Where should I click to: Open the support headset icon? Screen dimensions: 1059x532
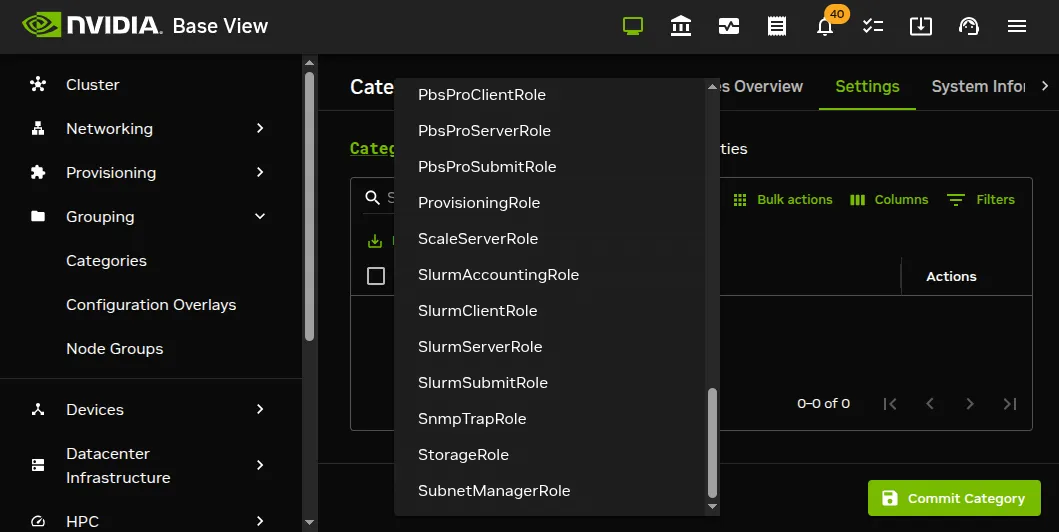point(968,26)
